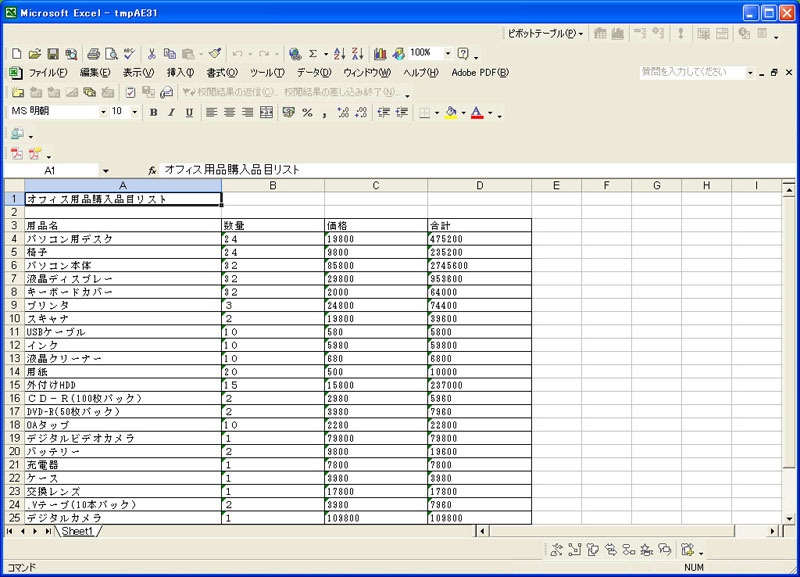
Task: Select row 10 header
Action: tap(14, 318)
